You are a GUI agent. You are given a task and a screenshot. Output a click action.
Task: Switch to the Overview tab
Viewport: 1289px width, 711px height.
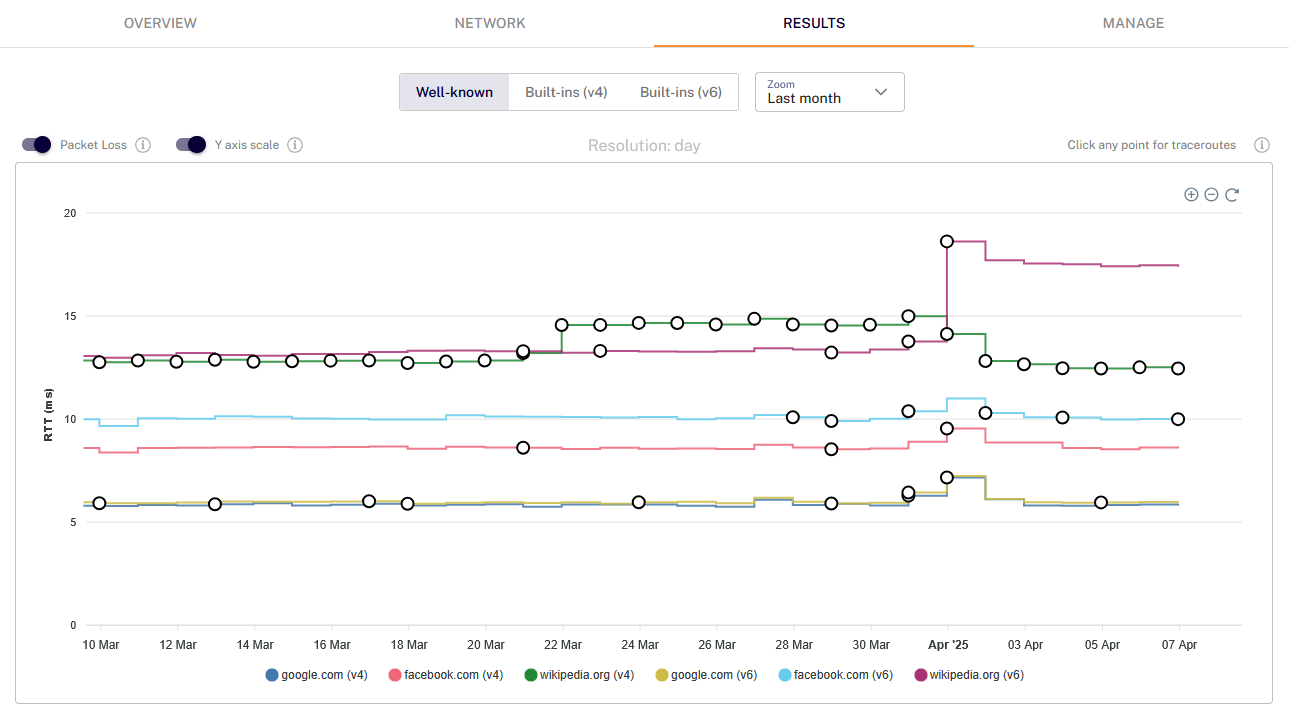pyautogui.click(x=160, y=23)
